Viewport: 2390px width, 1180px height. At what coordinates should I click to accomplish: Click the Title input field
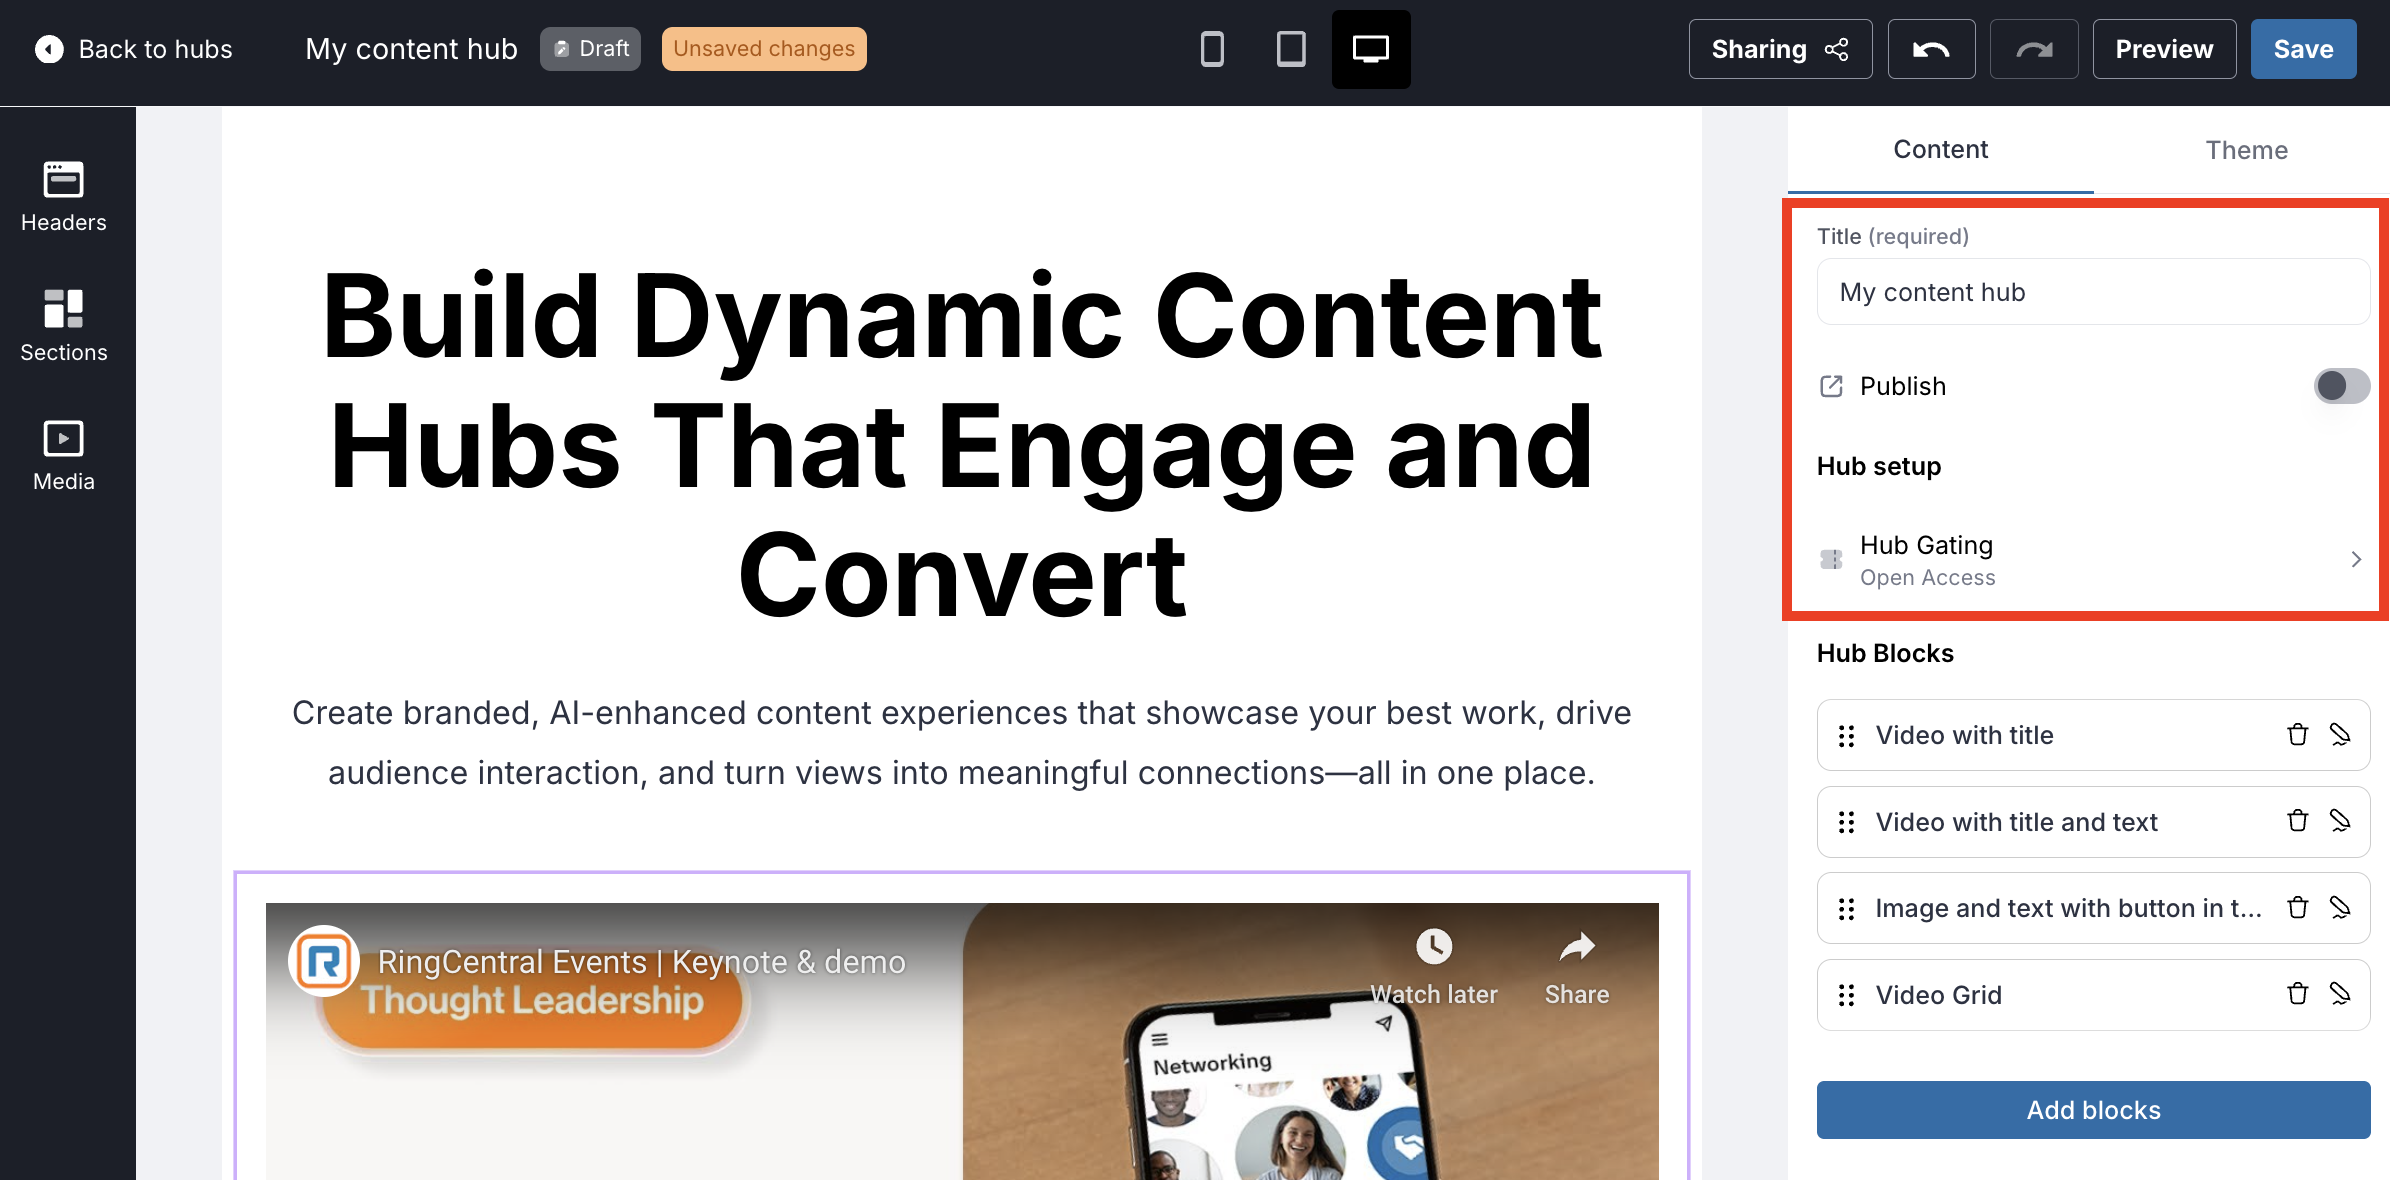(x=2093, y=292)
